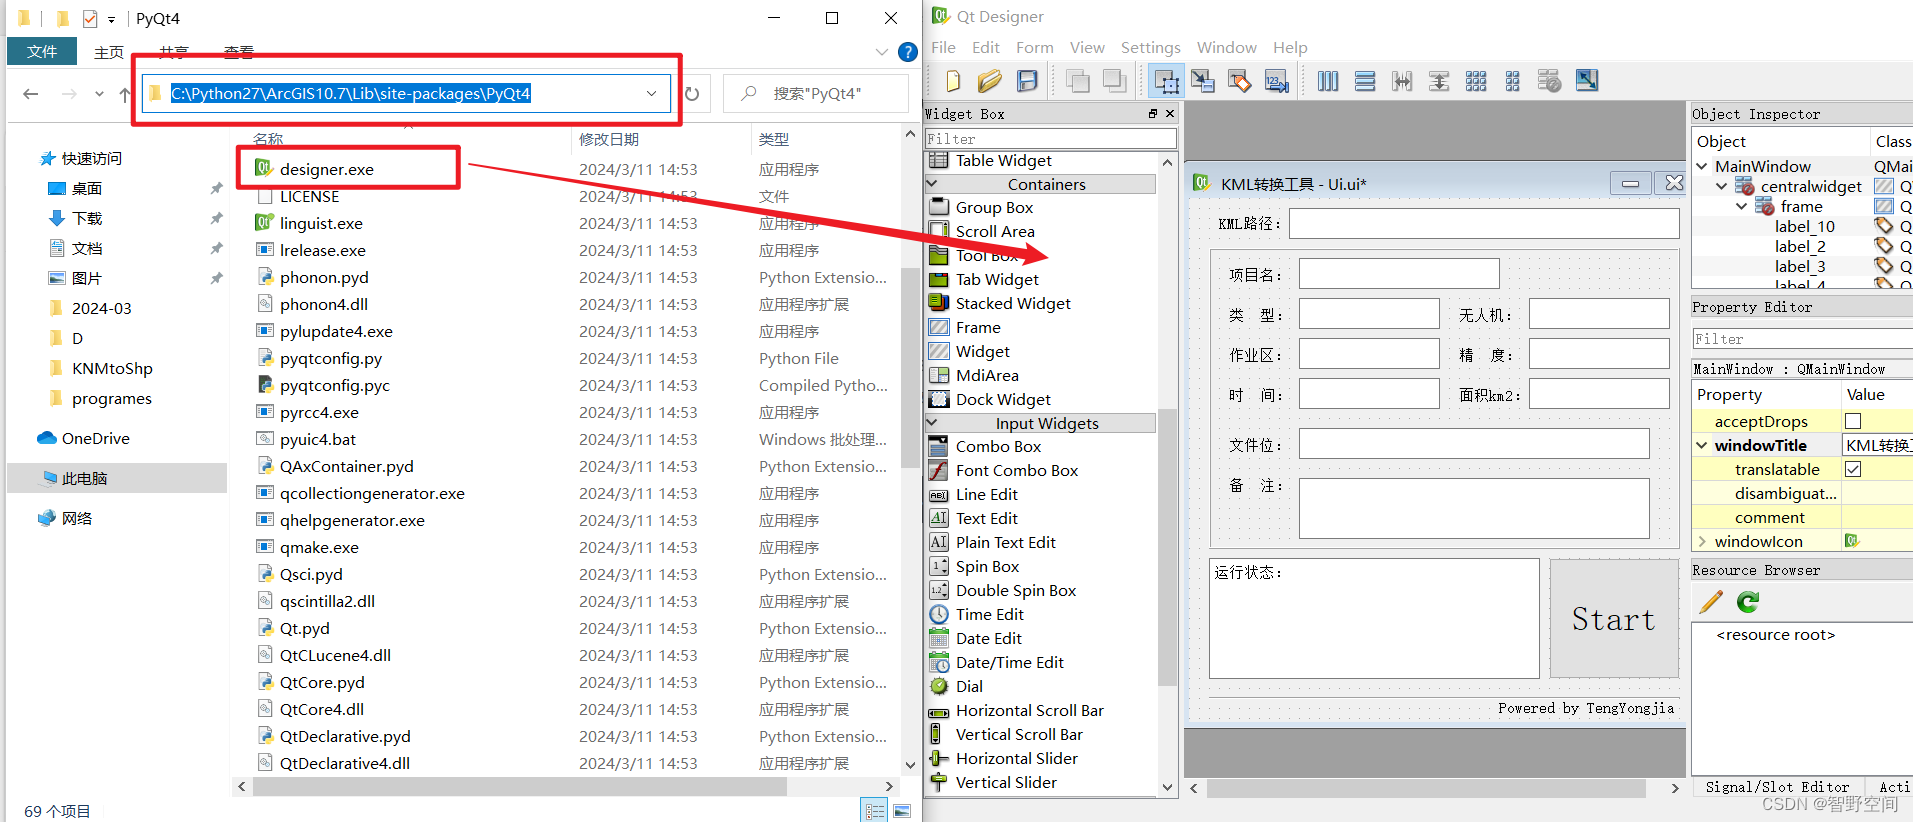Collapse the centralwidget tree node
Image resolution: width=1913 pixels, height=822 pixels.
click(x=1721, y=186)
